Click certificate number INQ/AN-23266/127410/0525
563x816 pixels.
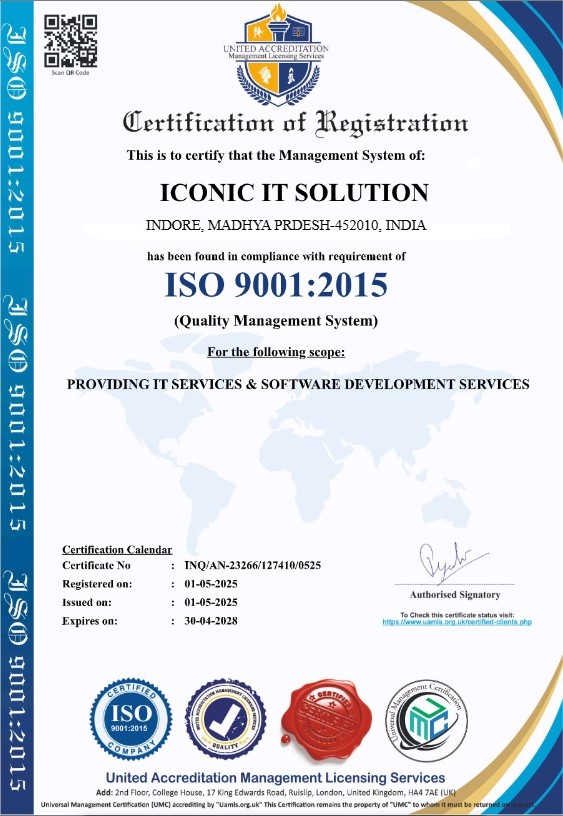tap(253, 565)
